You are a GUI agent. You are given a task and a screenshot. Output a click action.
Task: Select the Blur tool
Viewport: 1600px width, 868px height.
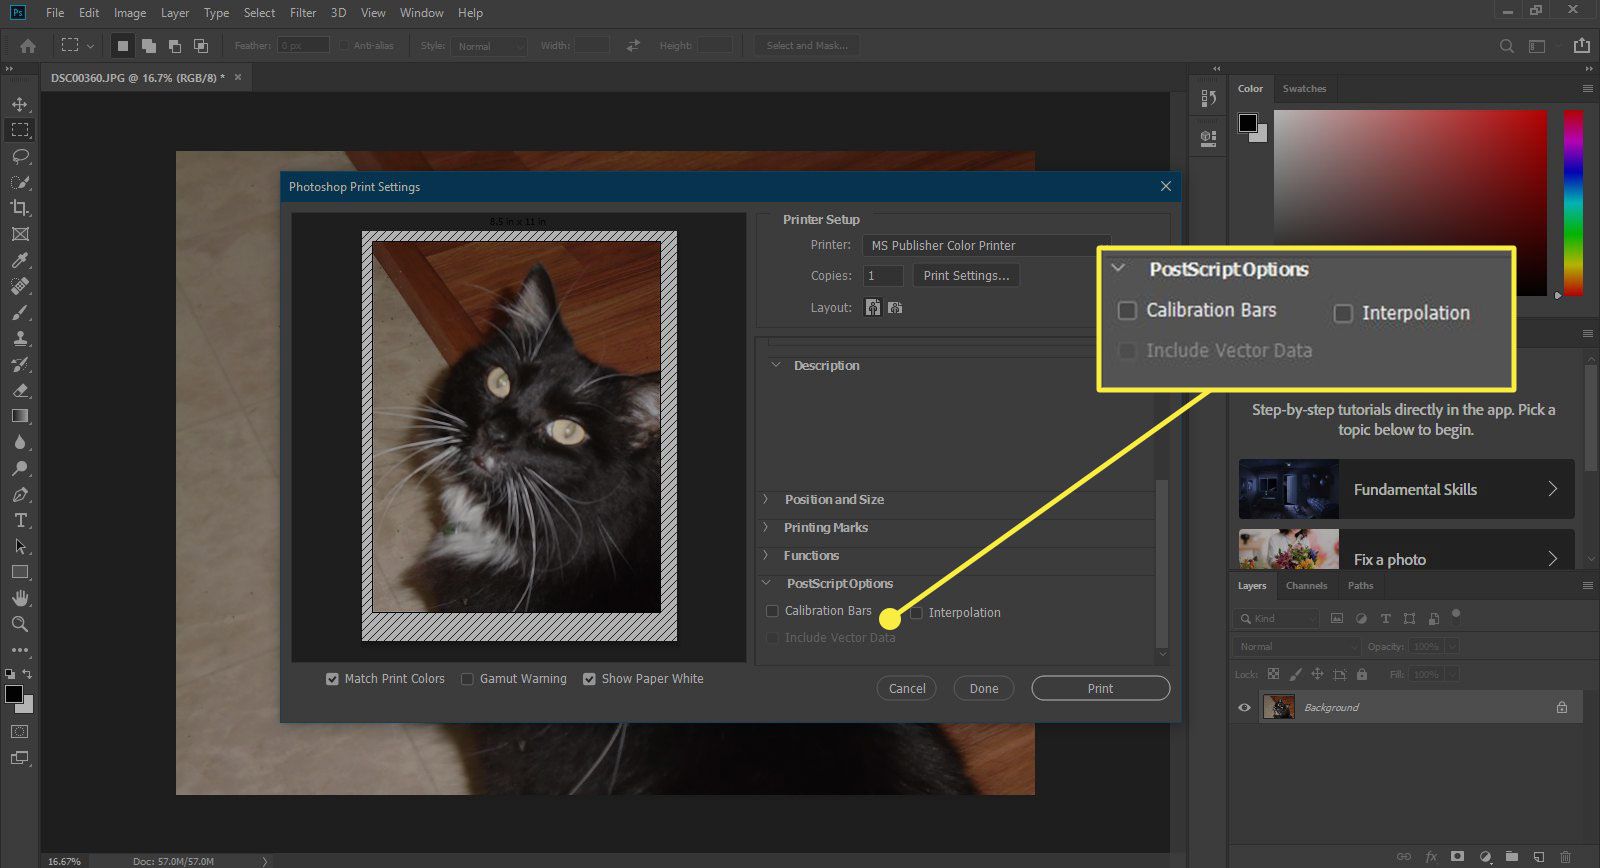click(x=20, y=442)
